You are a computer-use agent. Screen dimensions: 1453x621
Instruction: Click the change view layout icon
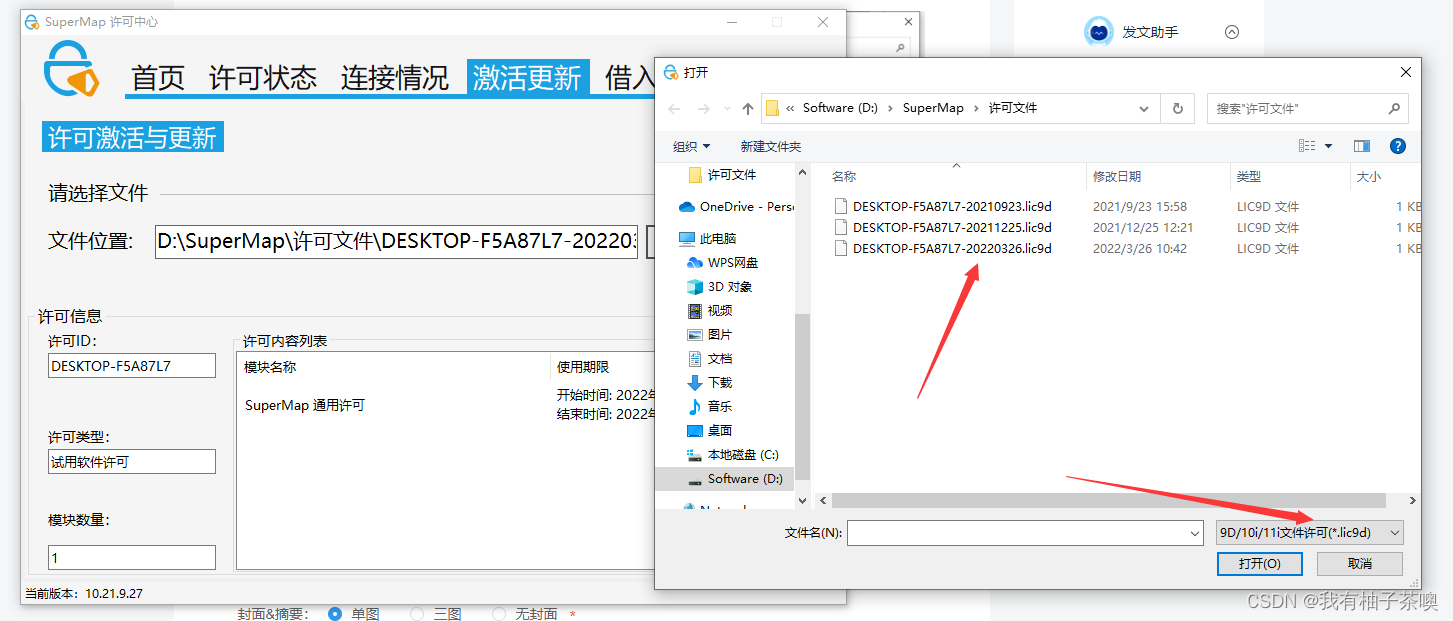1307,146
